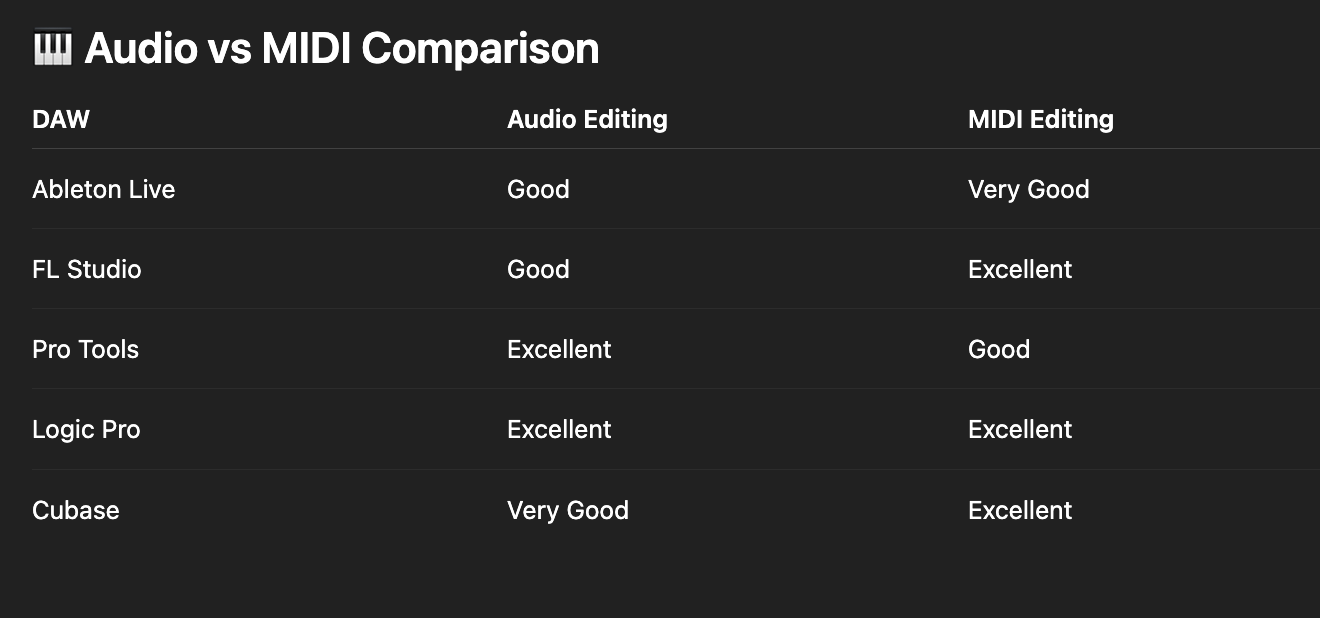Select the DAW column header
Screen dimensions: 1320x618
point(61,119)
